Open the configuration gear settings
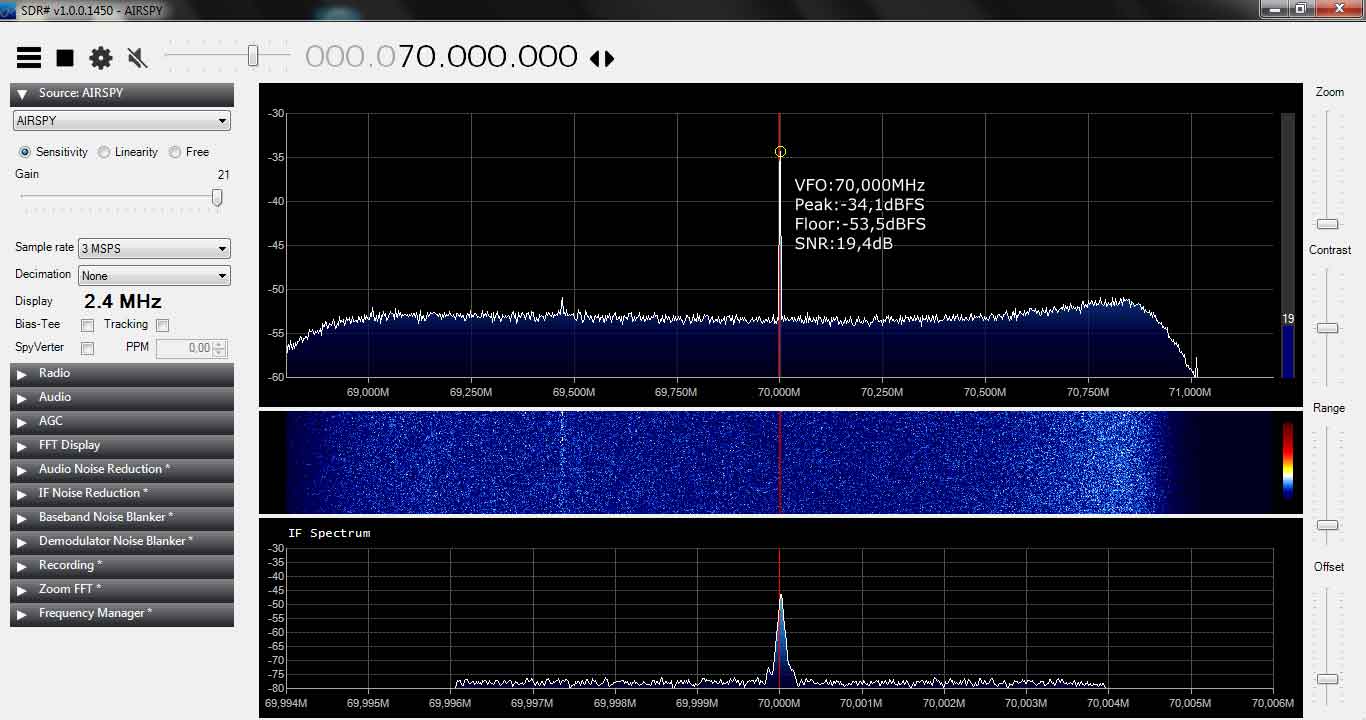This screenshot has height=720, width=1366. [101, 58]
